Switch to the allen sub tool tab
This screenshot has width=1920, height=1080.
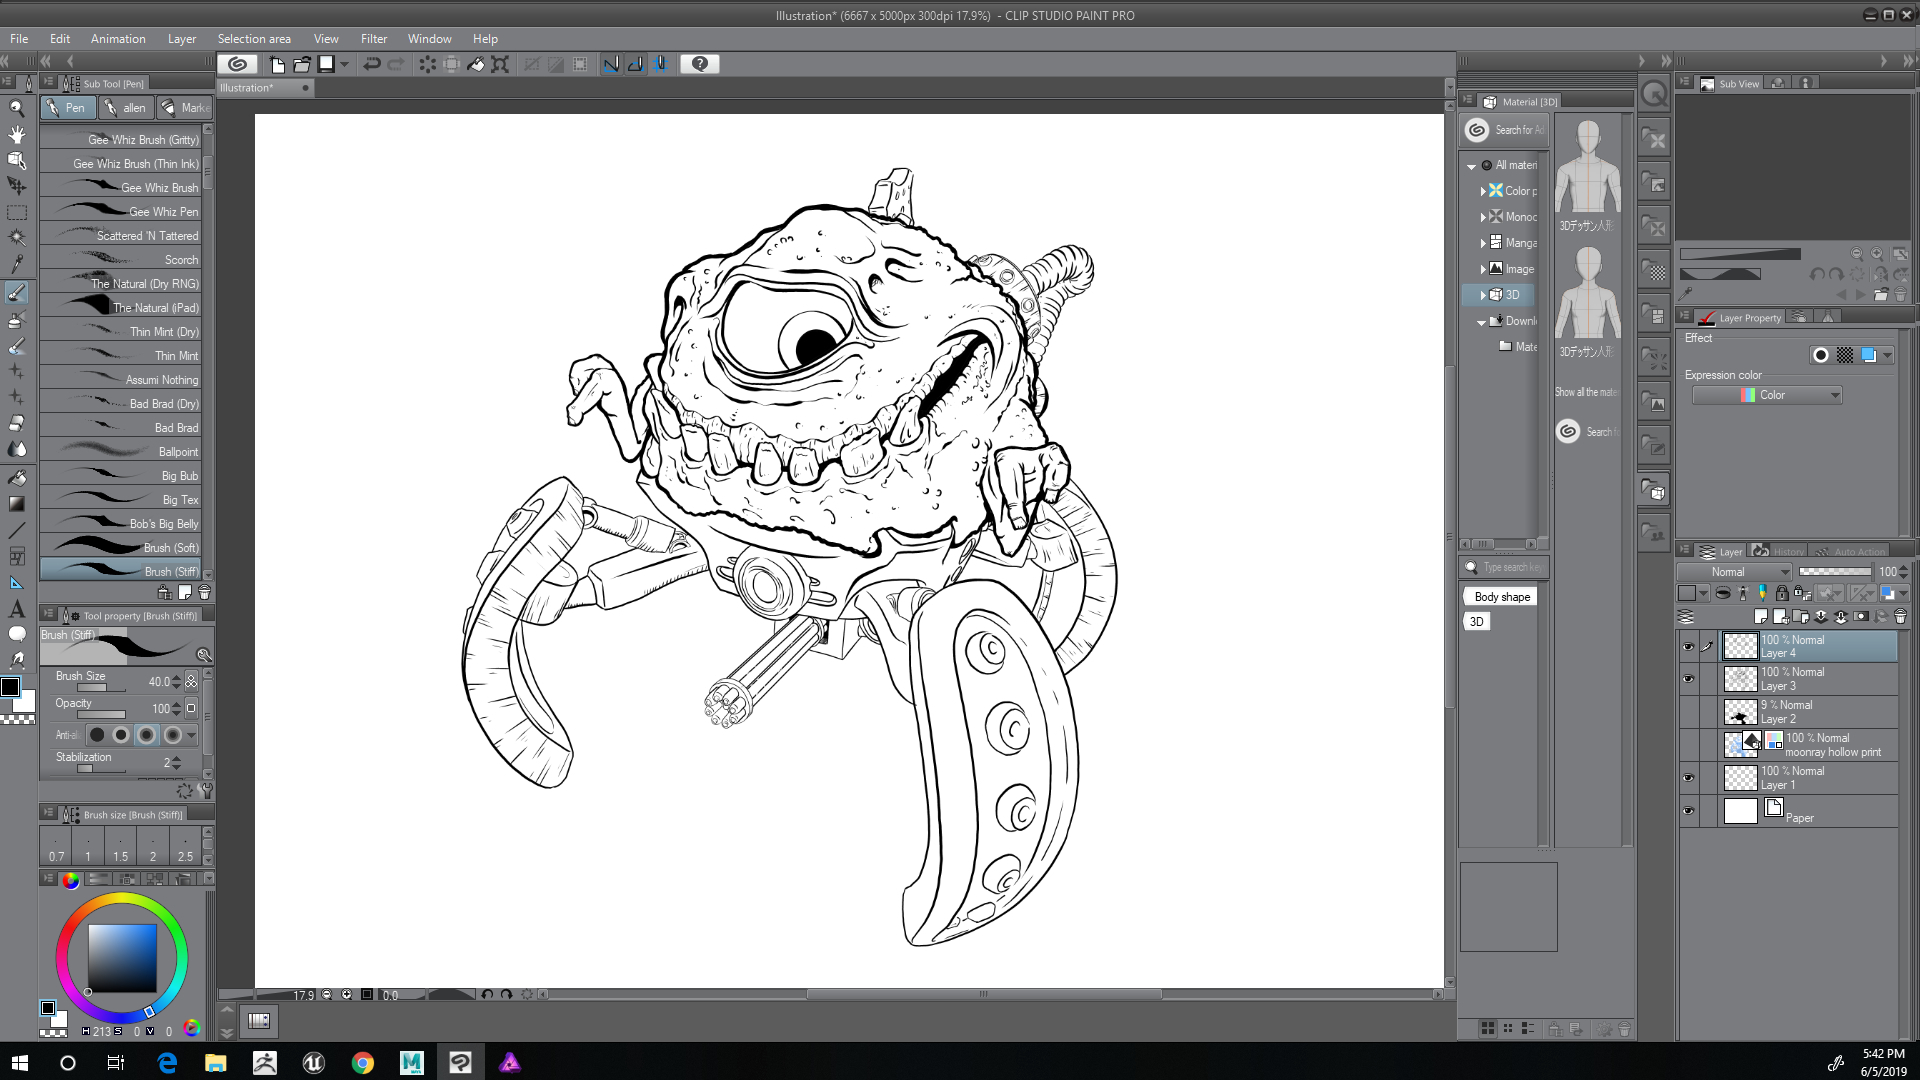[x=126, y=108]
